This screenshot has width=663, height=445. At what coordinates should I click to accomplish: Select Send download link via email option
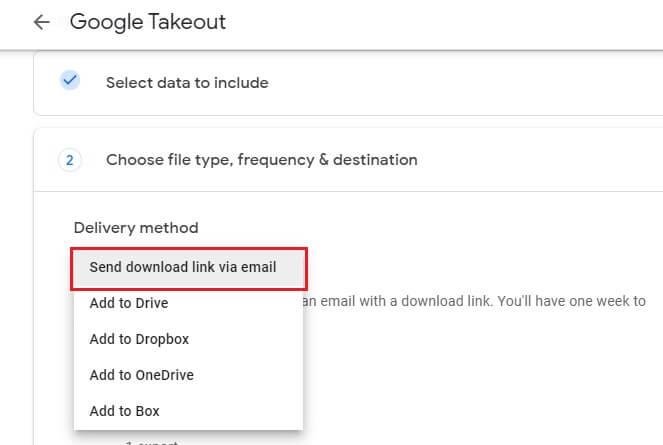[189, 267]
